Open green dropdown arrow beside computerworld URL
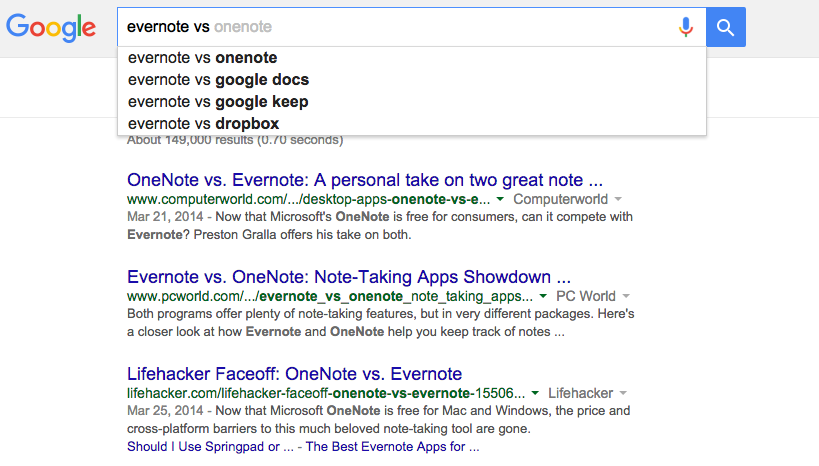The image size is (819, 466). (x=500, y=199)
